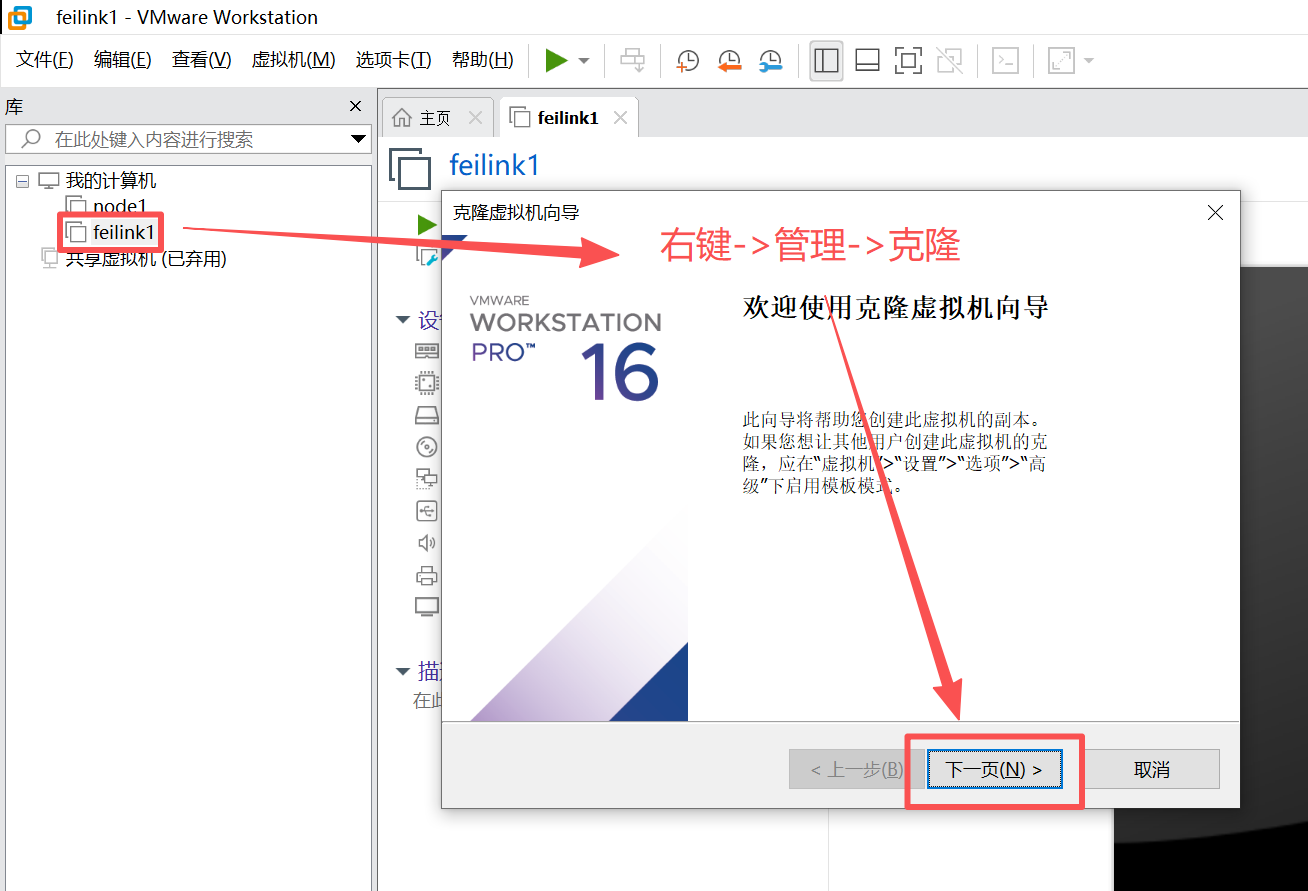Select the memory device icon

[427, 351]
